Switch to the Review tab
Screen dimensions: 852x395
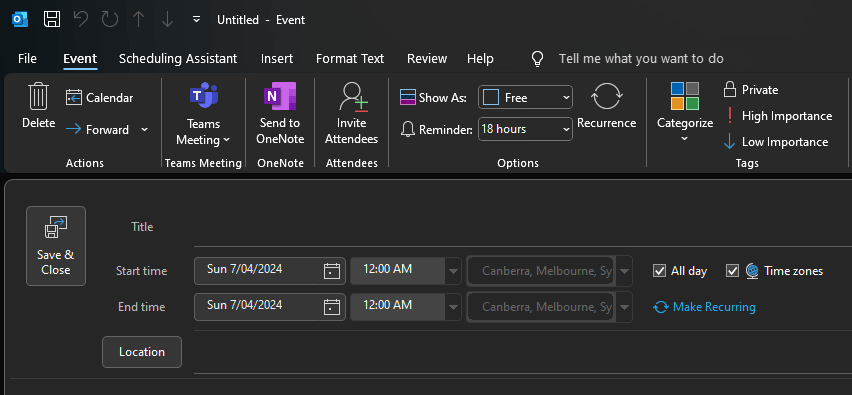pos(427,58)
